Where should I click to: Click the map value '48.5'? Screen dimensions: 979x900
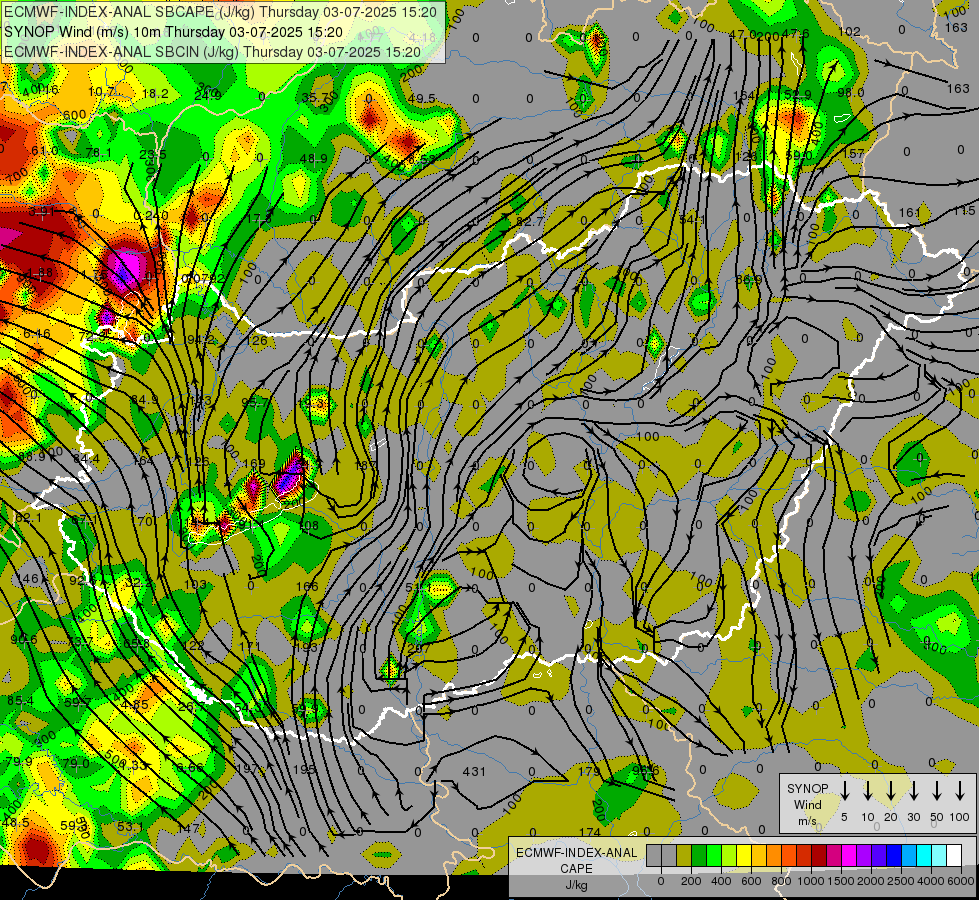coord(16,823)
